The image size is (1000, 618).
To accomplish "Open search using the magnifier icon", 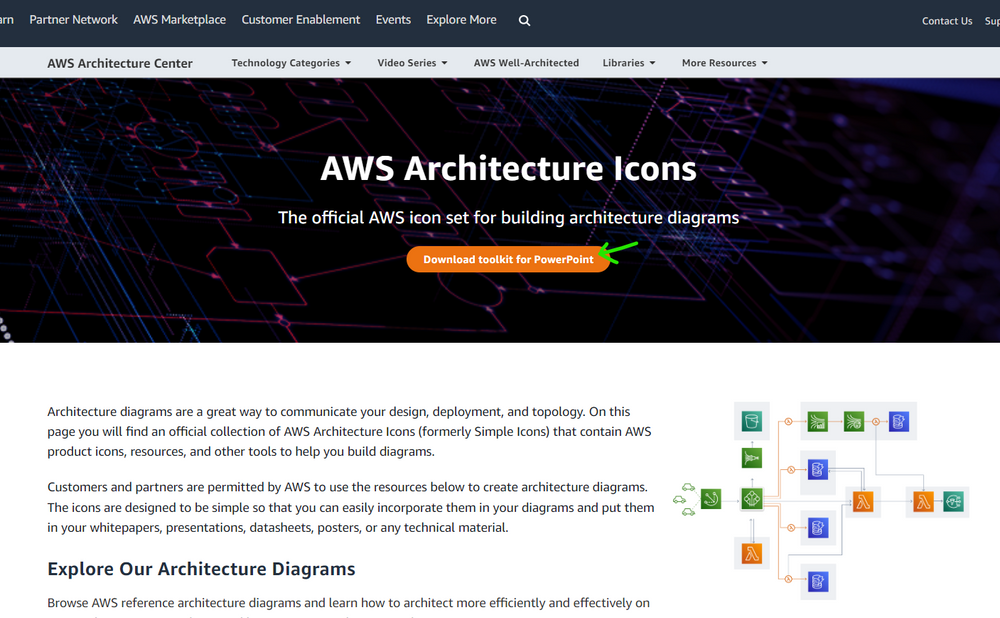I will point(524,19).
